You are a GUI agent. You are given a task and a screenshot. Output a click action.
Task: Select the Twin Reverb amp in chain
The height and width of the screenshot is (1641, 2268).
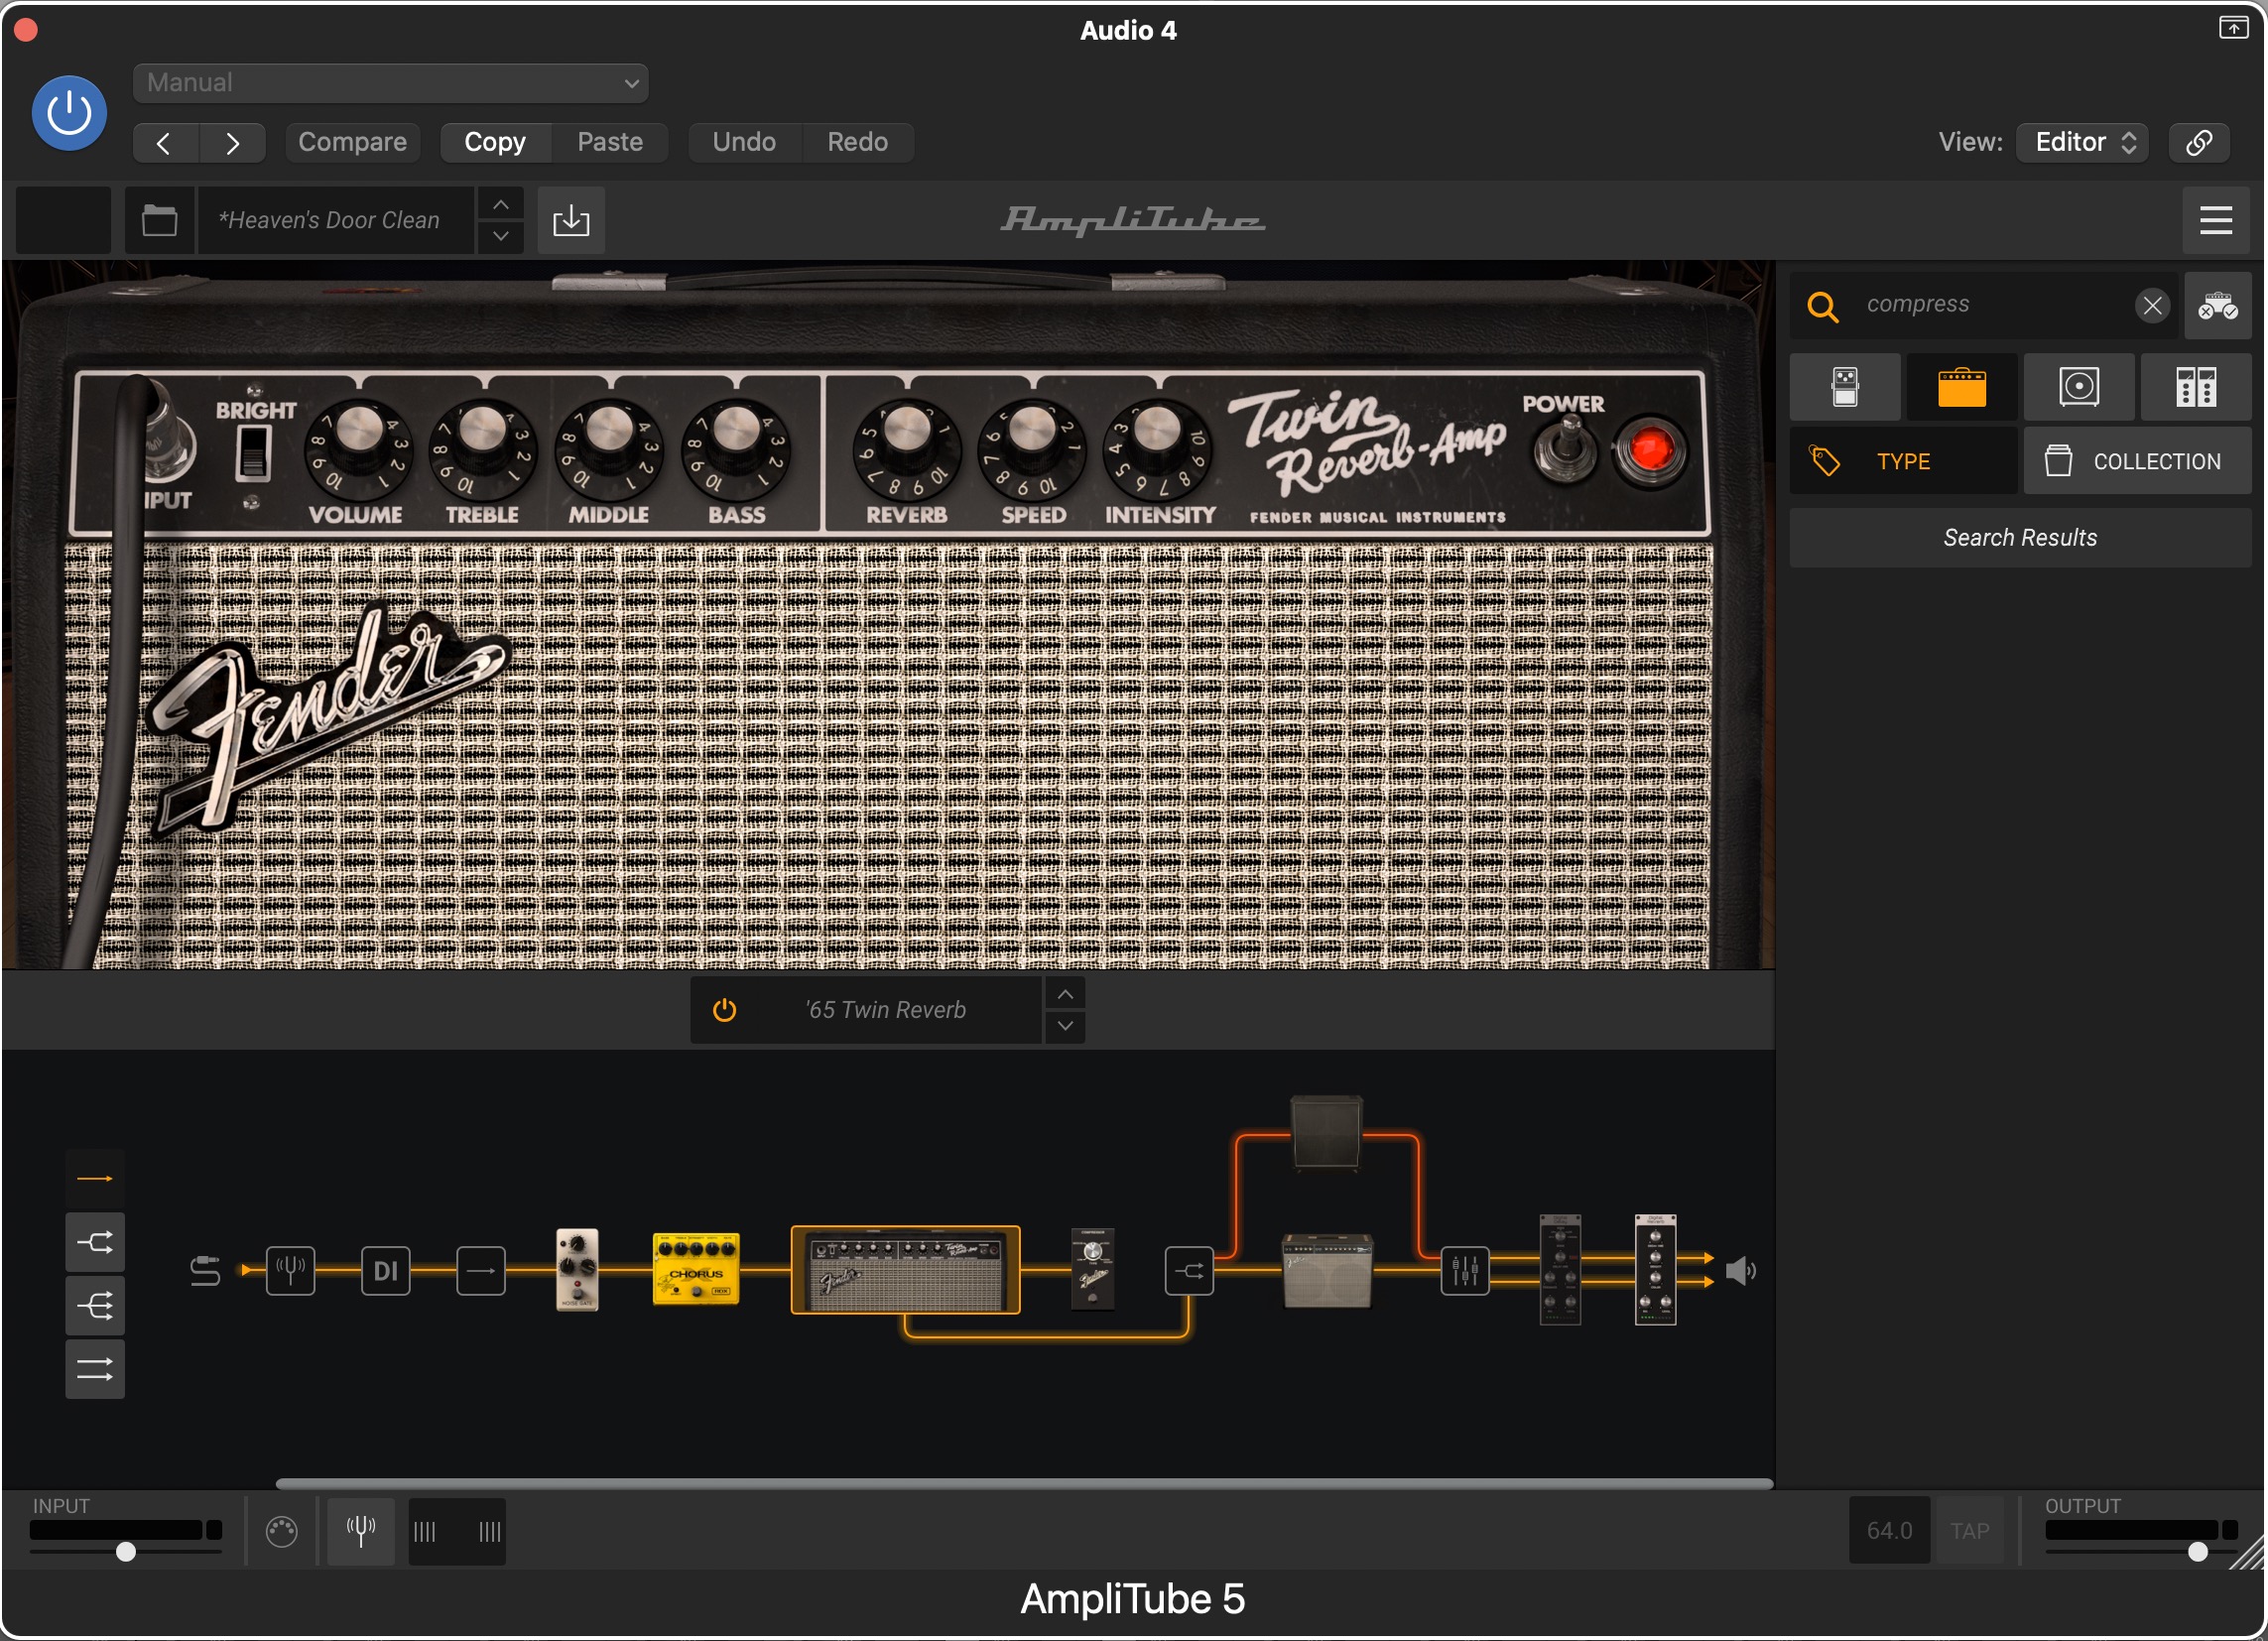[x=905, y=1270]
